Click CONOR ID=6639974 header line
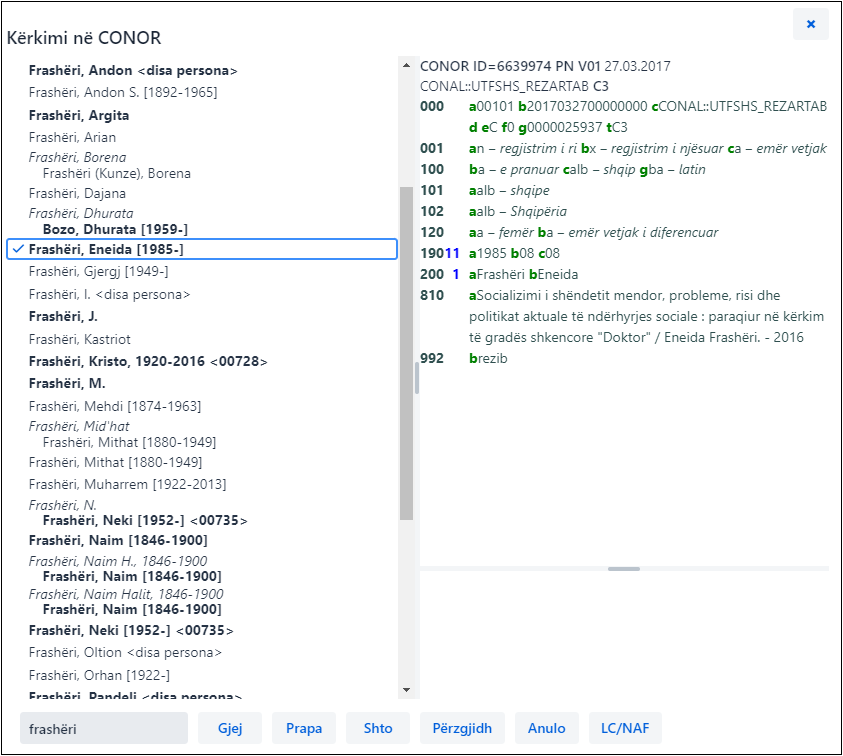The height and width of the screenshot is (756, 843). (545, 66)
